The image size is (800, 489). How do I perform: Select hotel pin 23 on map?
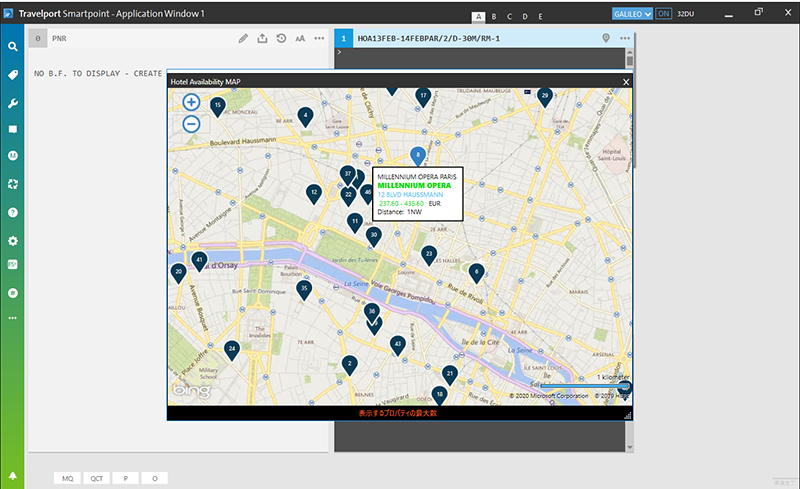tap(429, 254)
